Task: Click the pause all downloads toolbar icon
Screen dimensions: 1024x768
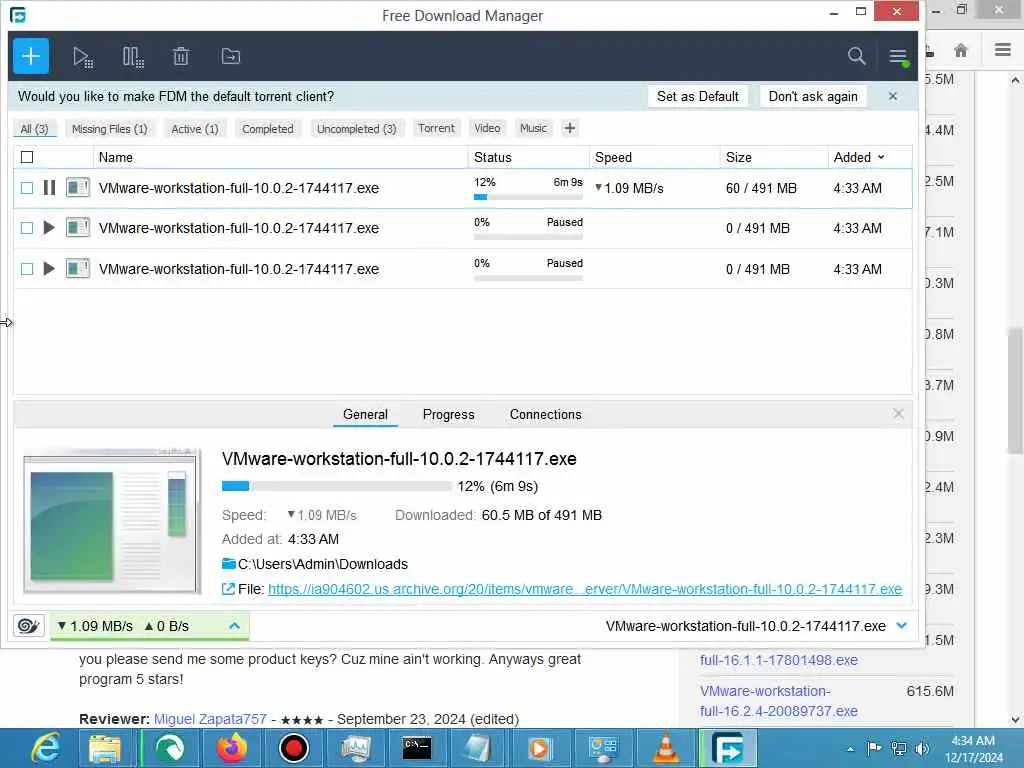Action: tap(133, 57)
